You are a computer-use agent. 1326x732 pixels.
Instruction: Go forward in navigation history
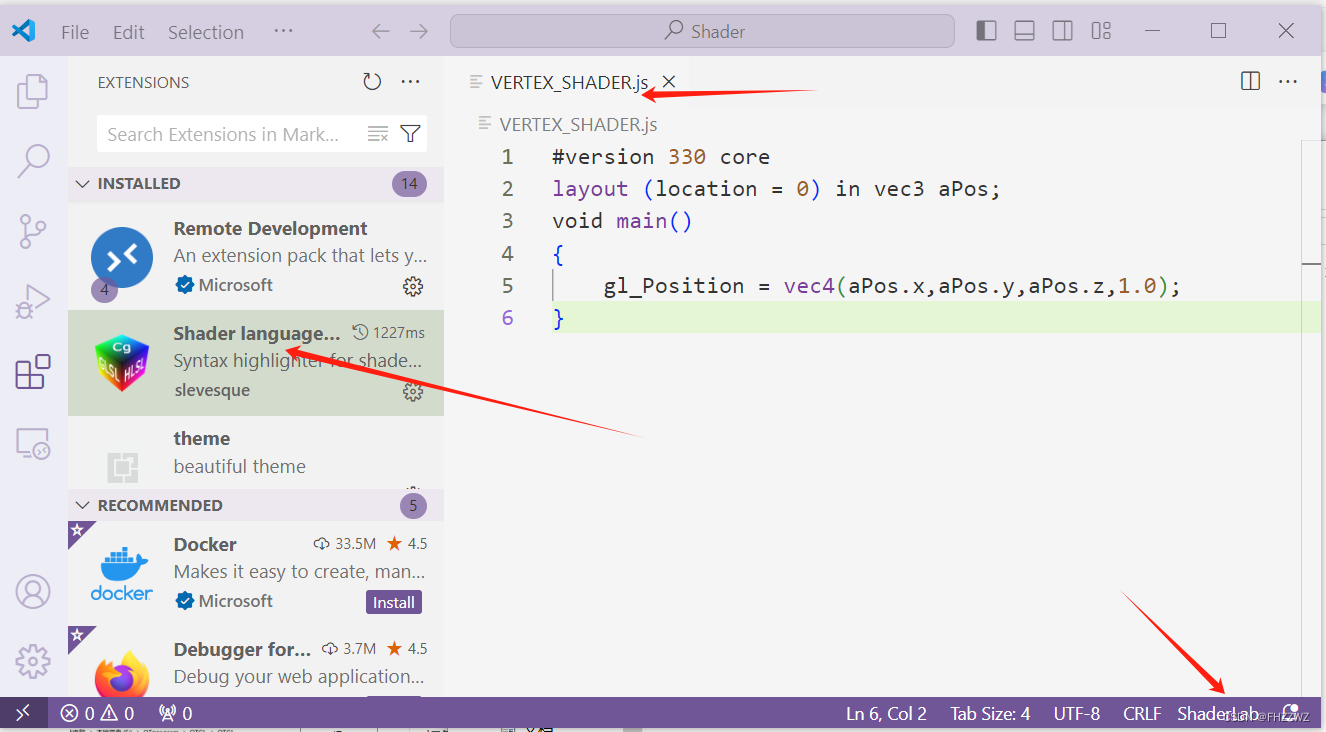click(418, 31)
